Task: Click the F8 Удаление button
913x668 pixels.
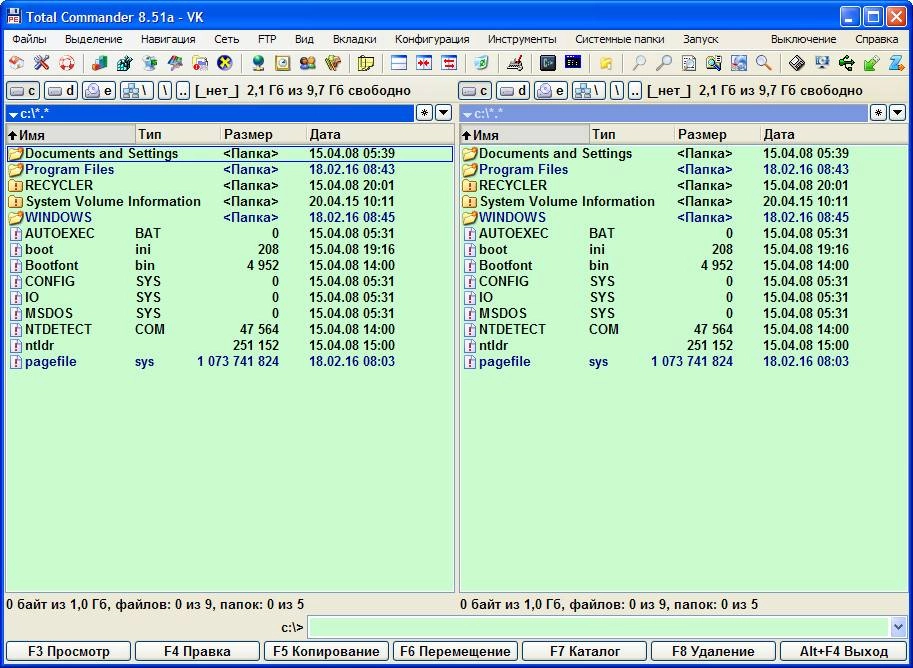Action: click(713, 651)
